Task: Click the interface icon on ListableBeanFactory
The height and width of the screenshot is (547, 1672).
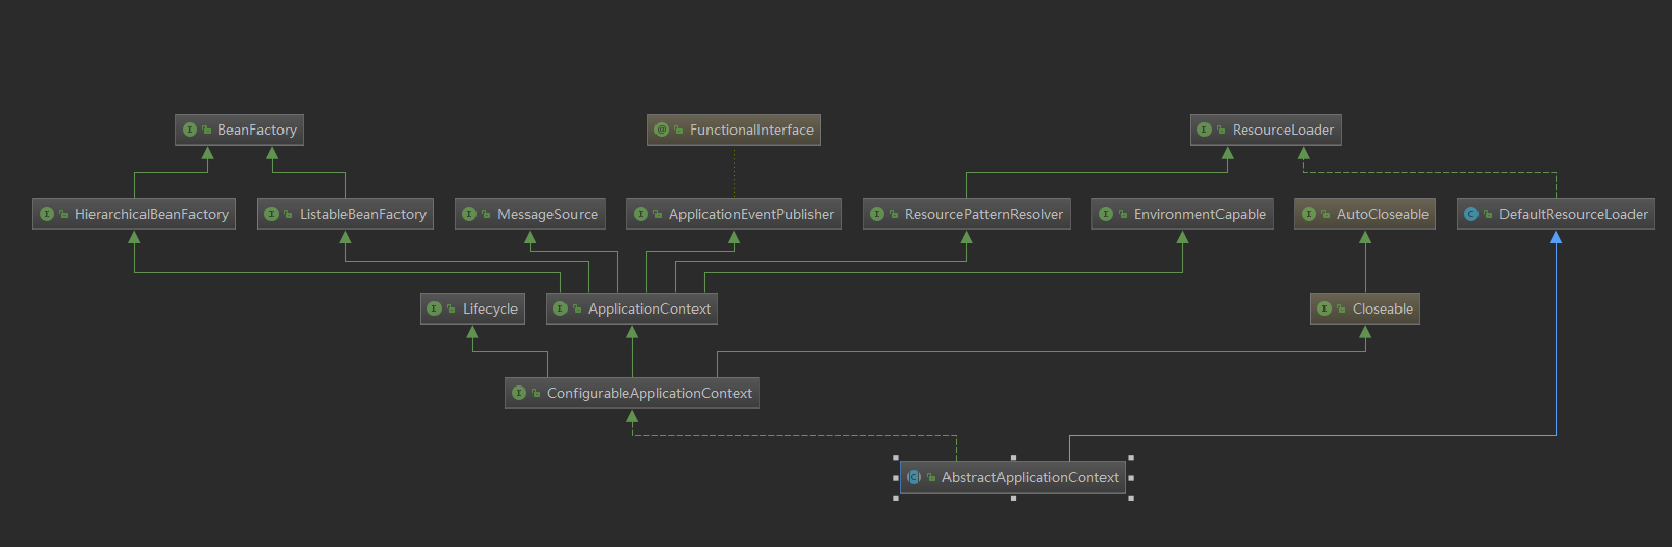Action: [x=272, y=214]
